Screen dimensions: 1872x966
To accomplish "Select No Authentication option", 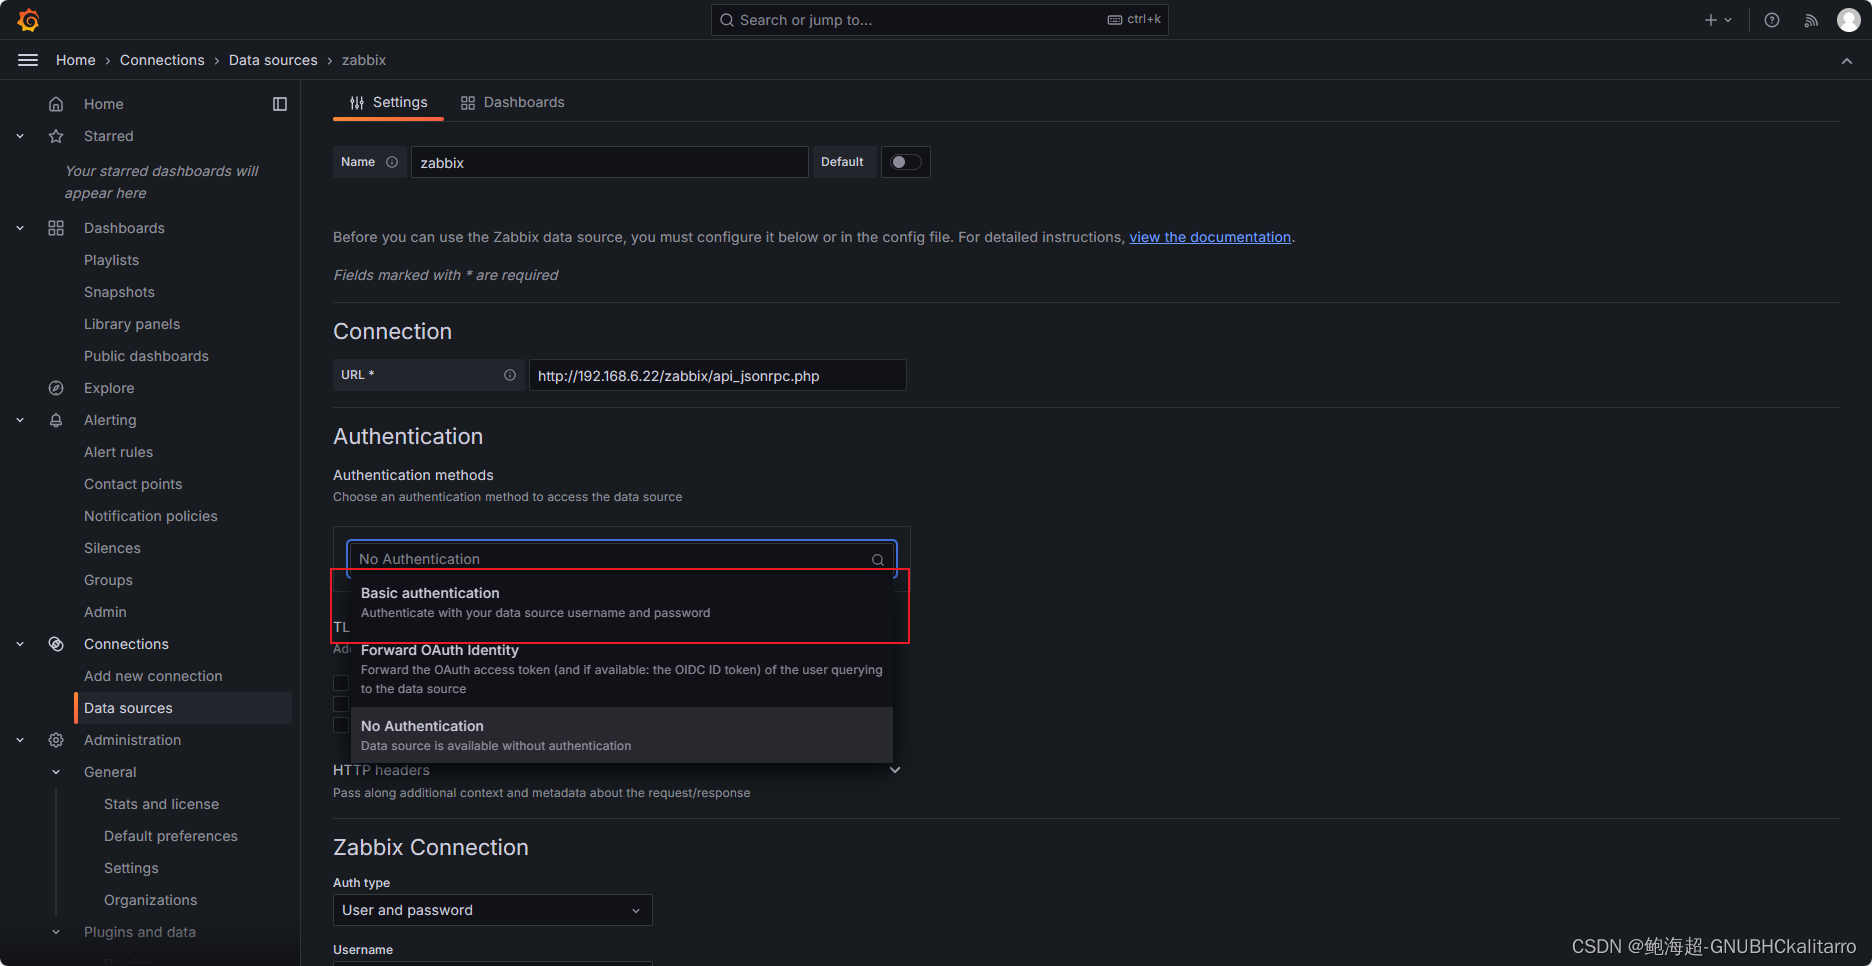I will [621, 735].
